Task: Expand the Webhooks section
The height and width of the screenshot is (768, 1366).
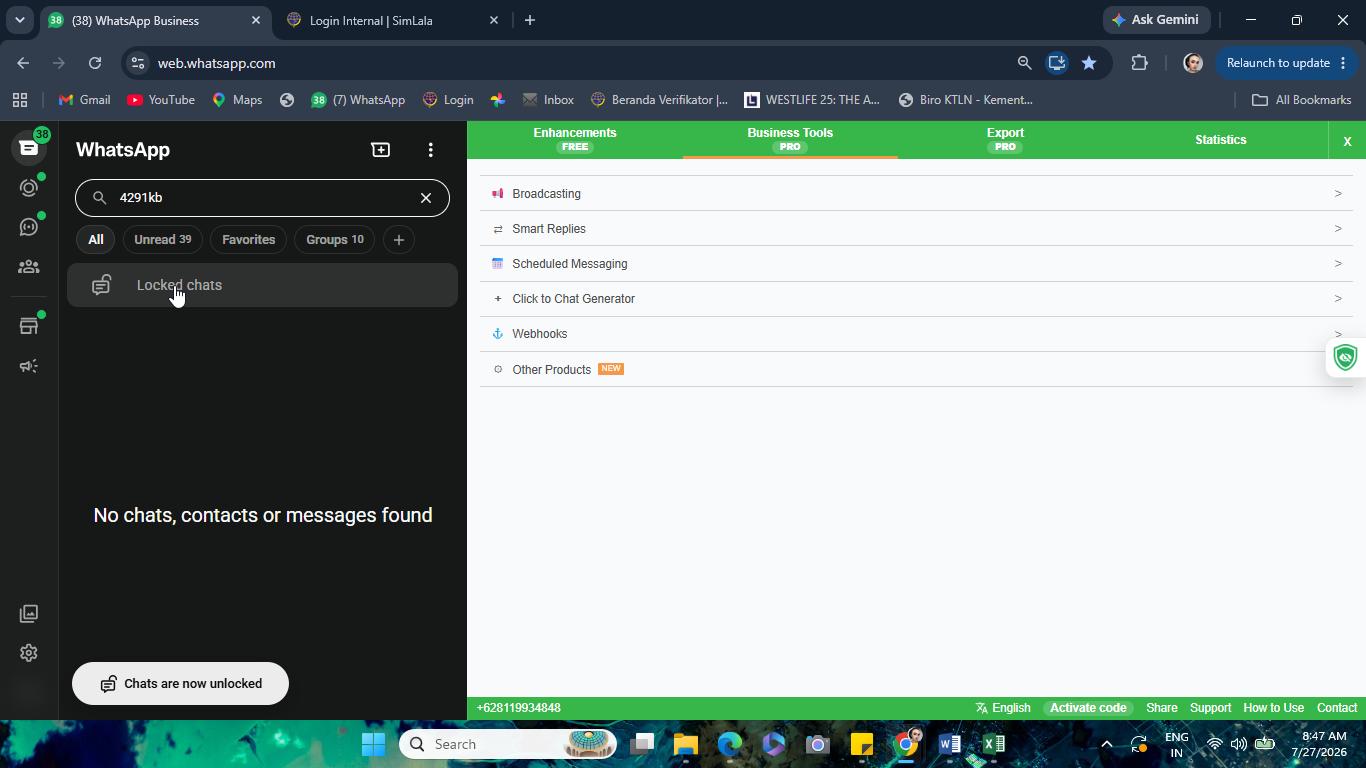Action: (x=916, y=334)
